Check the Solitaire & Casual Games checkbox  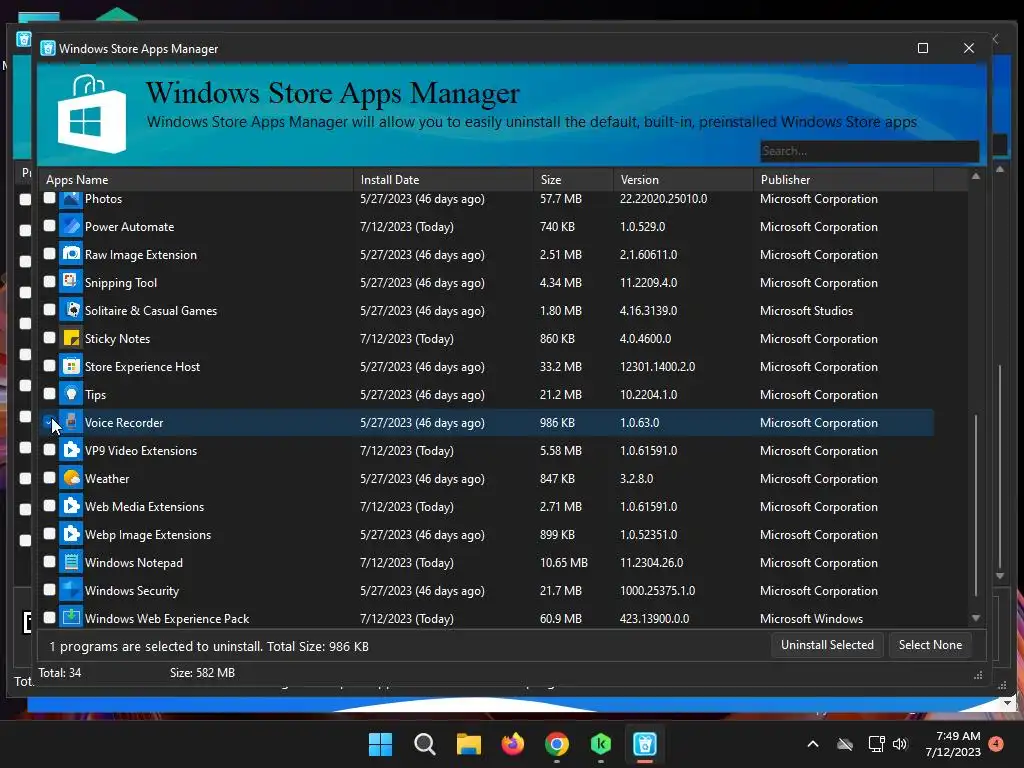click(x=50, y=310)
